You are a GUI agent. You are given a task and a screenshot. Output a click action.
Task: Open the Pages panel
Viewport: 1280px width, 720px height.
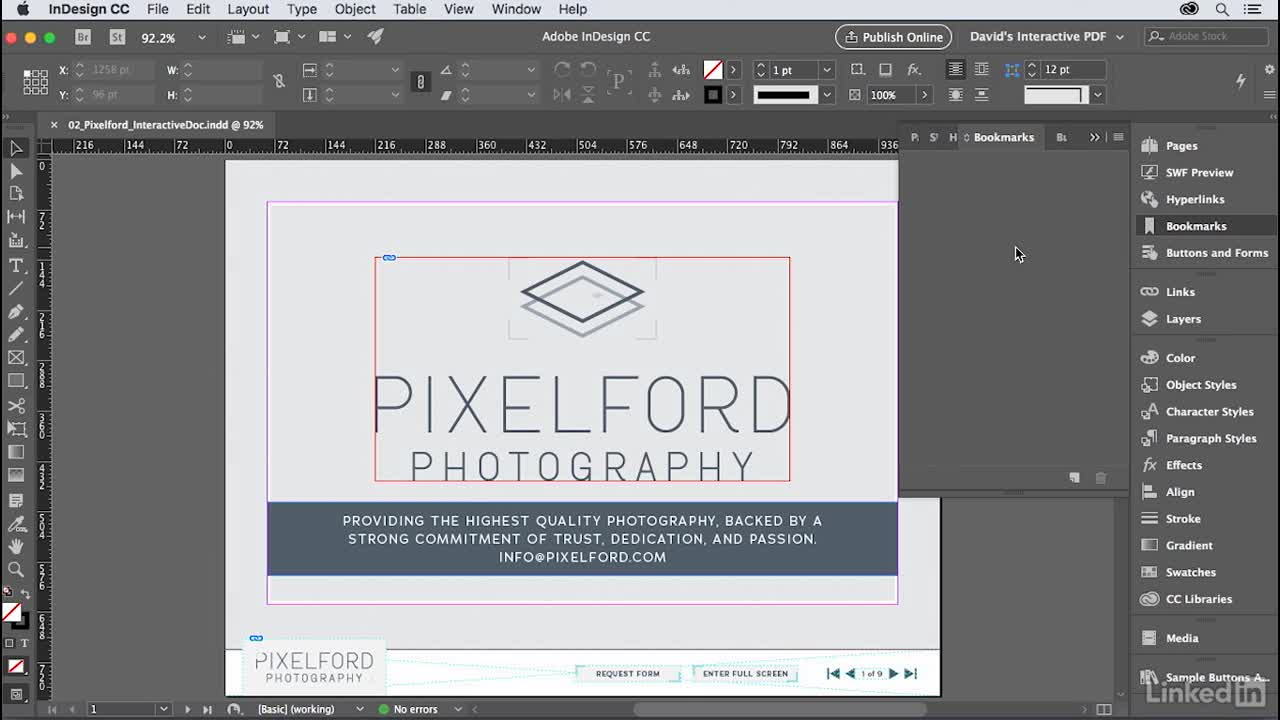pyautogui.click(x=1181, y=146)
